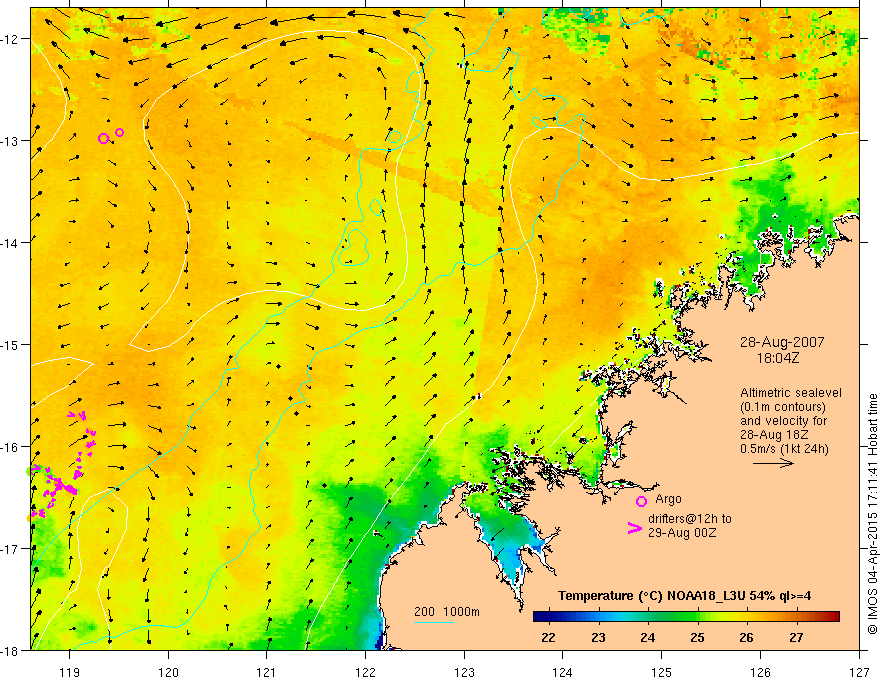Click the smaller Argo float circle near -13
The image size is (880, 680).
[120, 132]
